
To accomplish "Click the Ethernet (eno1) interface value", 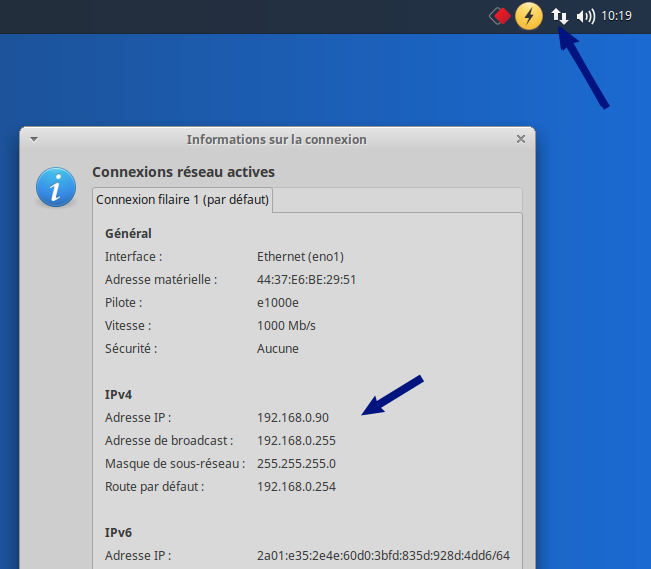I will [x=299, y=256].
